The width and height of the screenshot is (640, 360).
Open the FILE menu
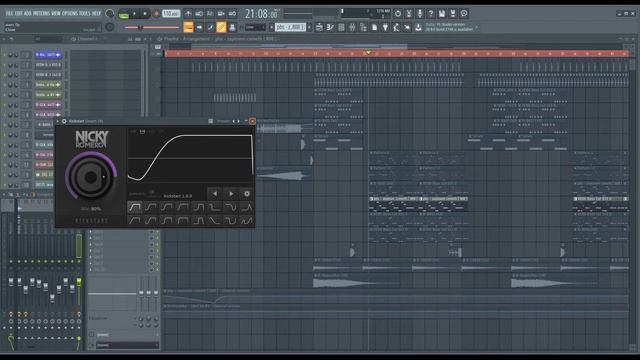9,13
